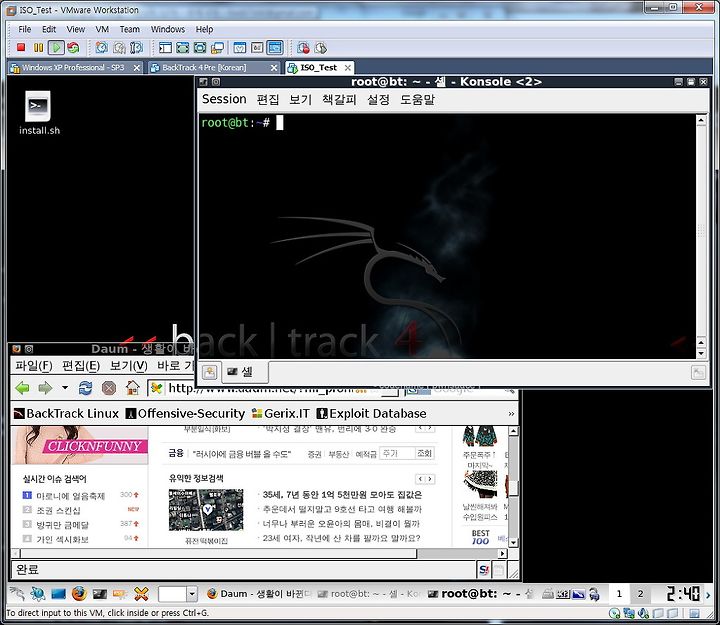Open the VM menu in VMware
The width and height of the screenshot is (720, 625).
102,29
